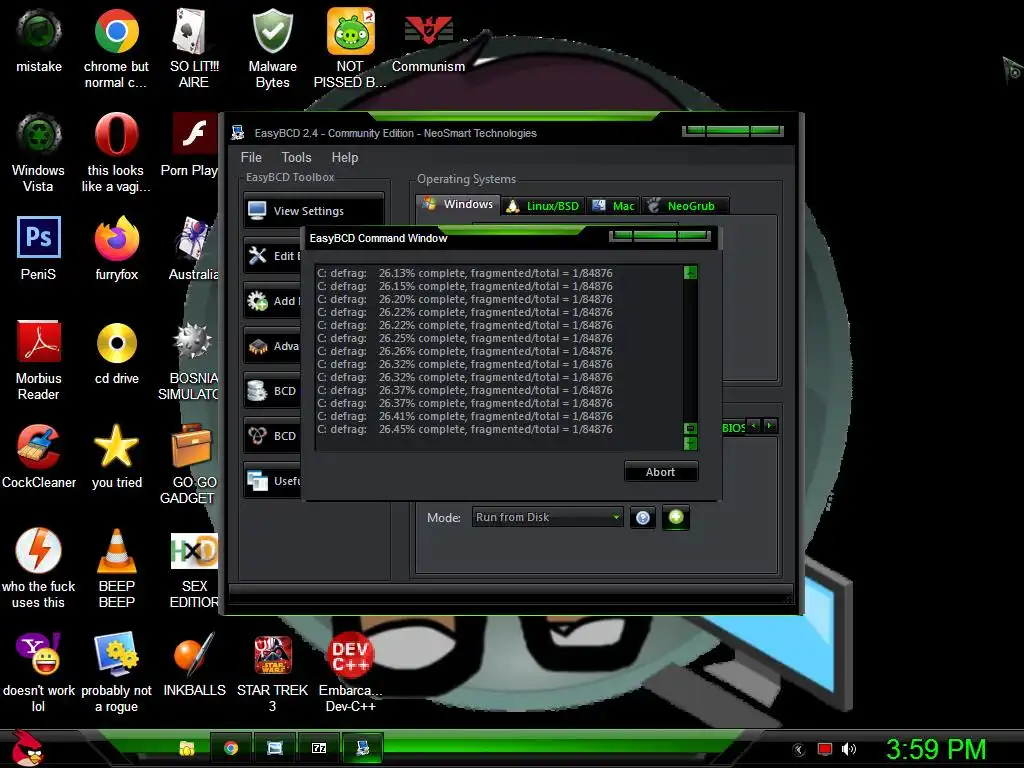The image size is (1024, 768).
Task: Click the volume speaker tray icon
Action: coord(848,749)
